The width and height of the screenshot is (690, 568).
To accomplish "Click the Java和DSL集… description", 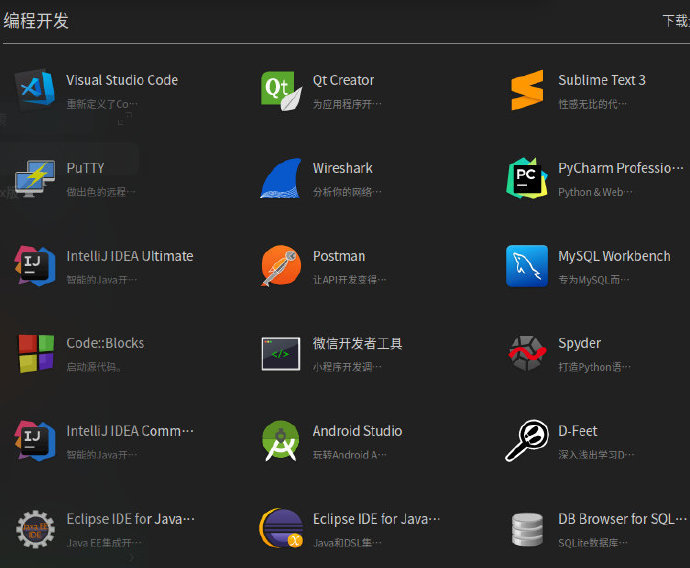I will point(347,543).
